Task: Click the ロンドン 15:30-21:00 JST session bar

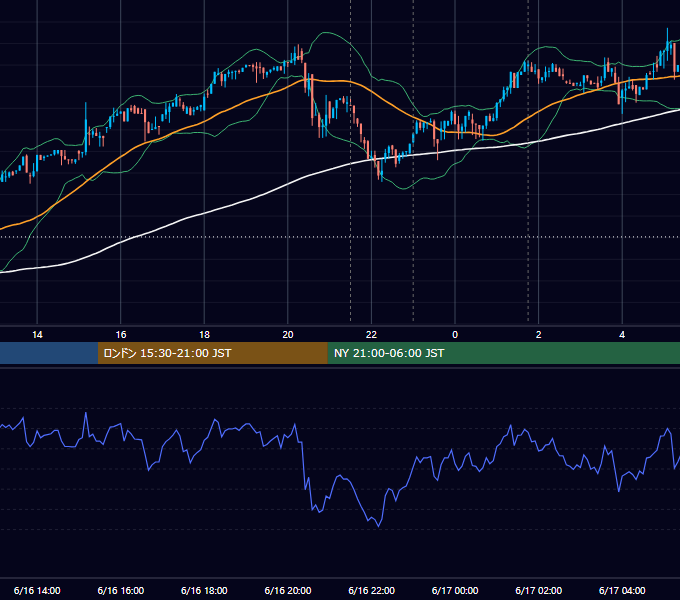Action: (x=212, y=353)
